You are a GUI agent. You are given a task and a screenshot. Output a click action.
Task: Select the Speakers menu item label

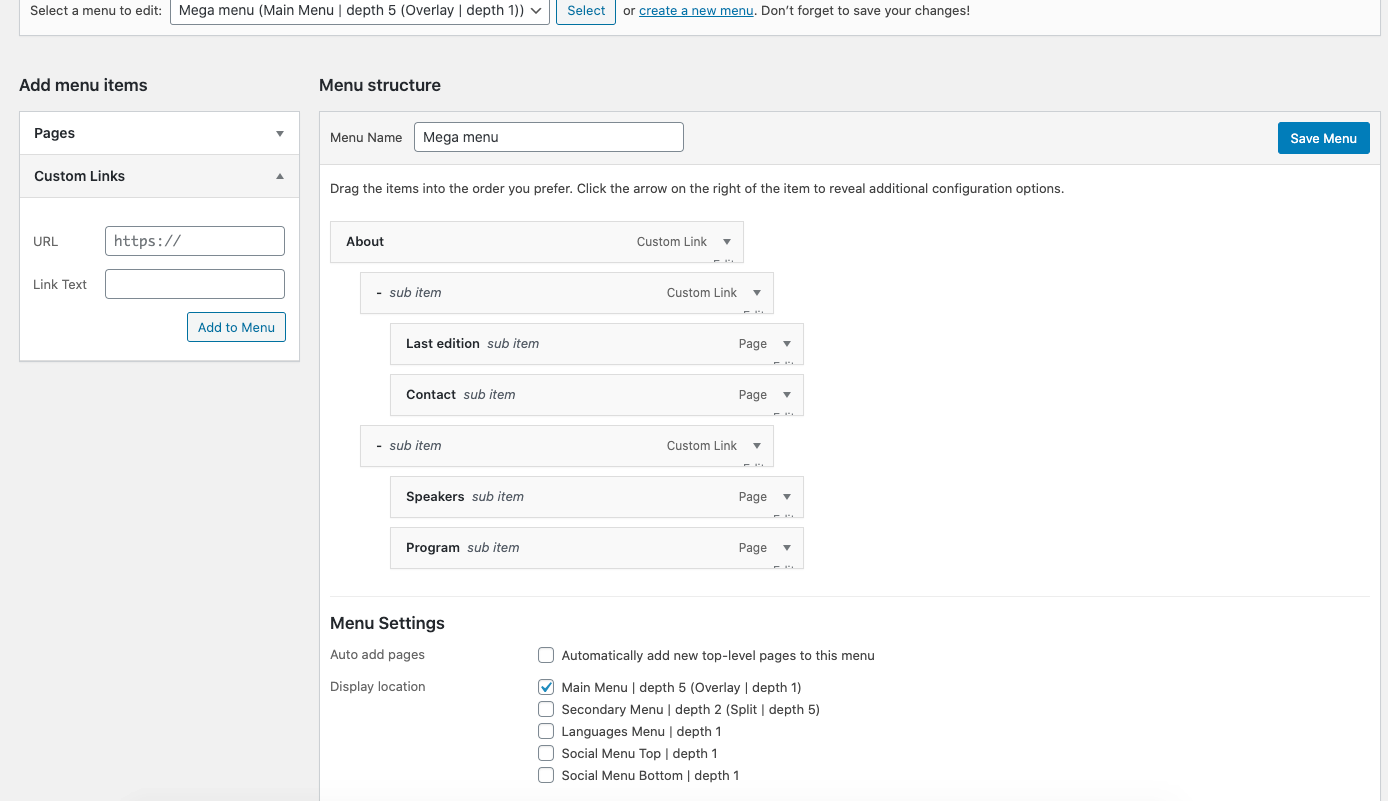coord(435,497)
